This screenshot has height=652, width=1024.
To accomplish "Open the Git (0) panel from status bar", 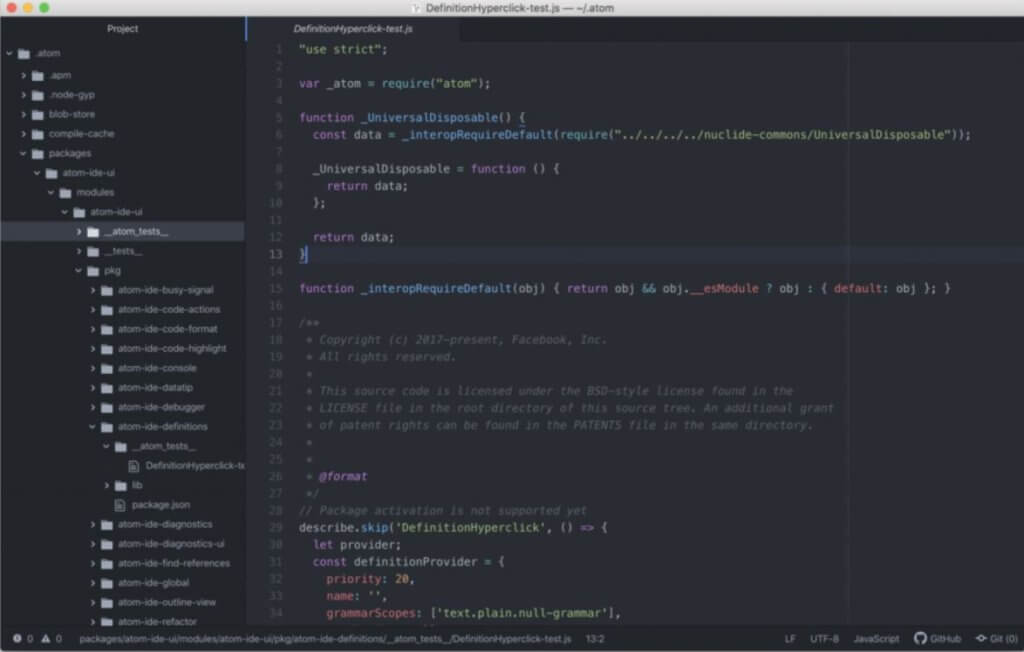I will point(997,638).
